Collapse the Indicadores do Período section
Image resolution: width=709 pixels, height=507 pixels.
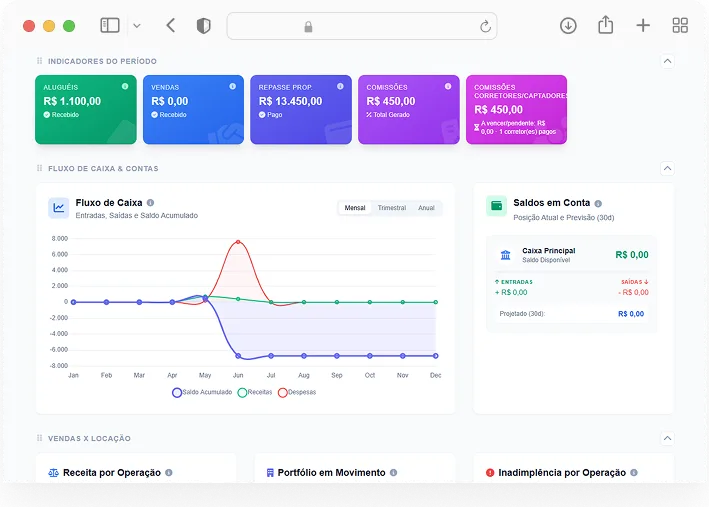(667, 61)
